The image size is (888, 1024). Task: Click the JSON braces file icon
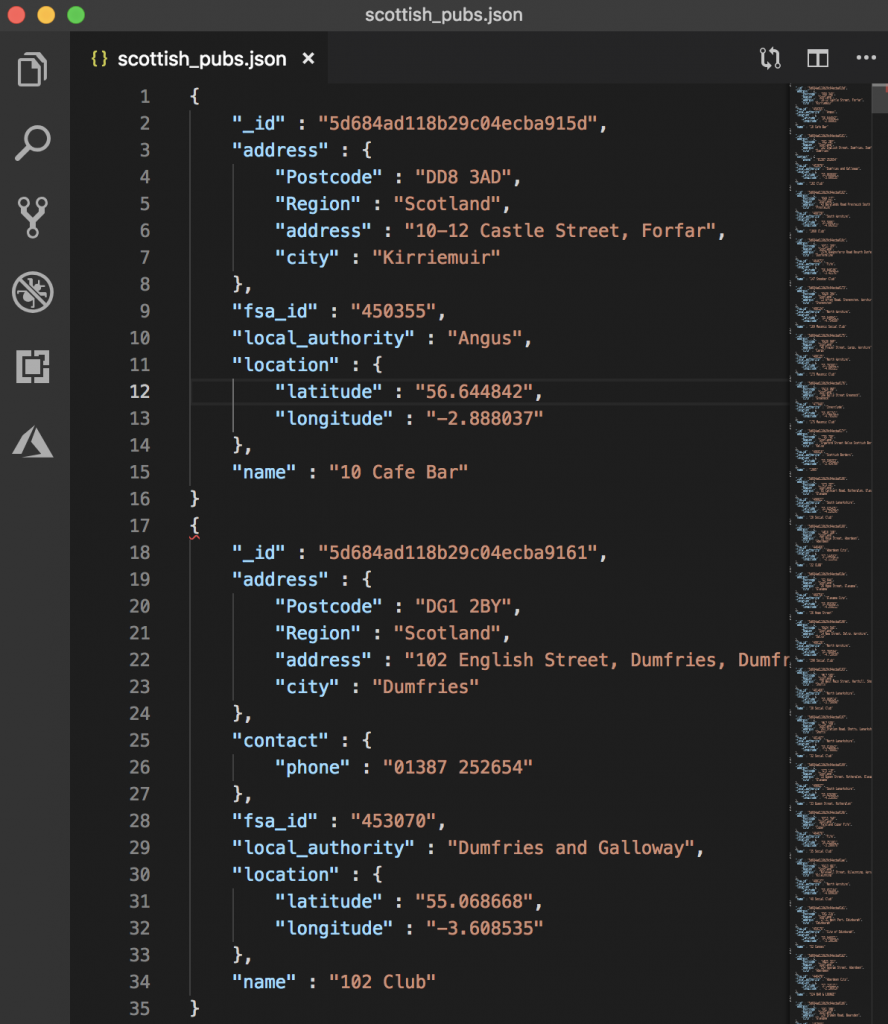(x=99, y=59)
